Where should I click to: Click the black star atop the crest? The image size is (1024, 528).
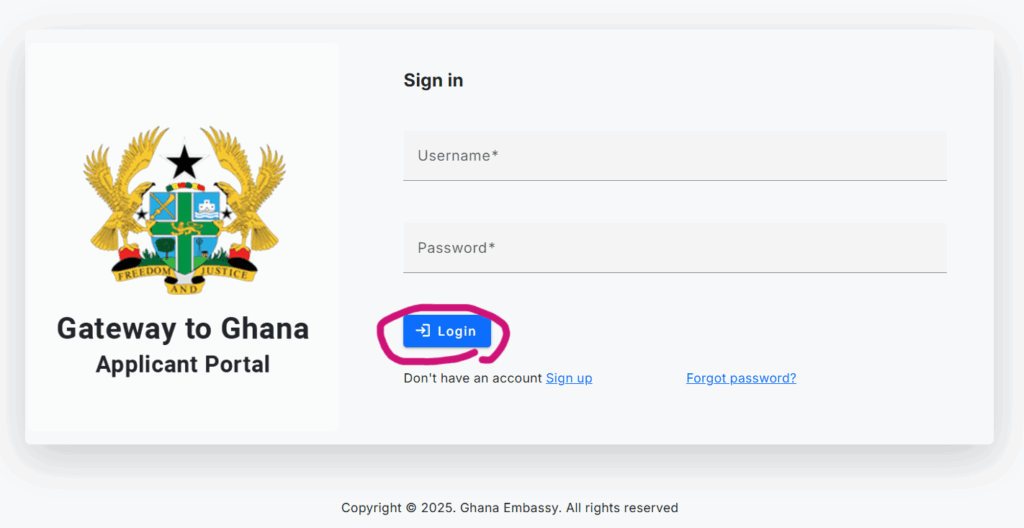(184, 161)
